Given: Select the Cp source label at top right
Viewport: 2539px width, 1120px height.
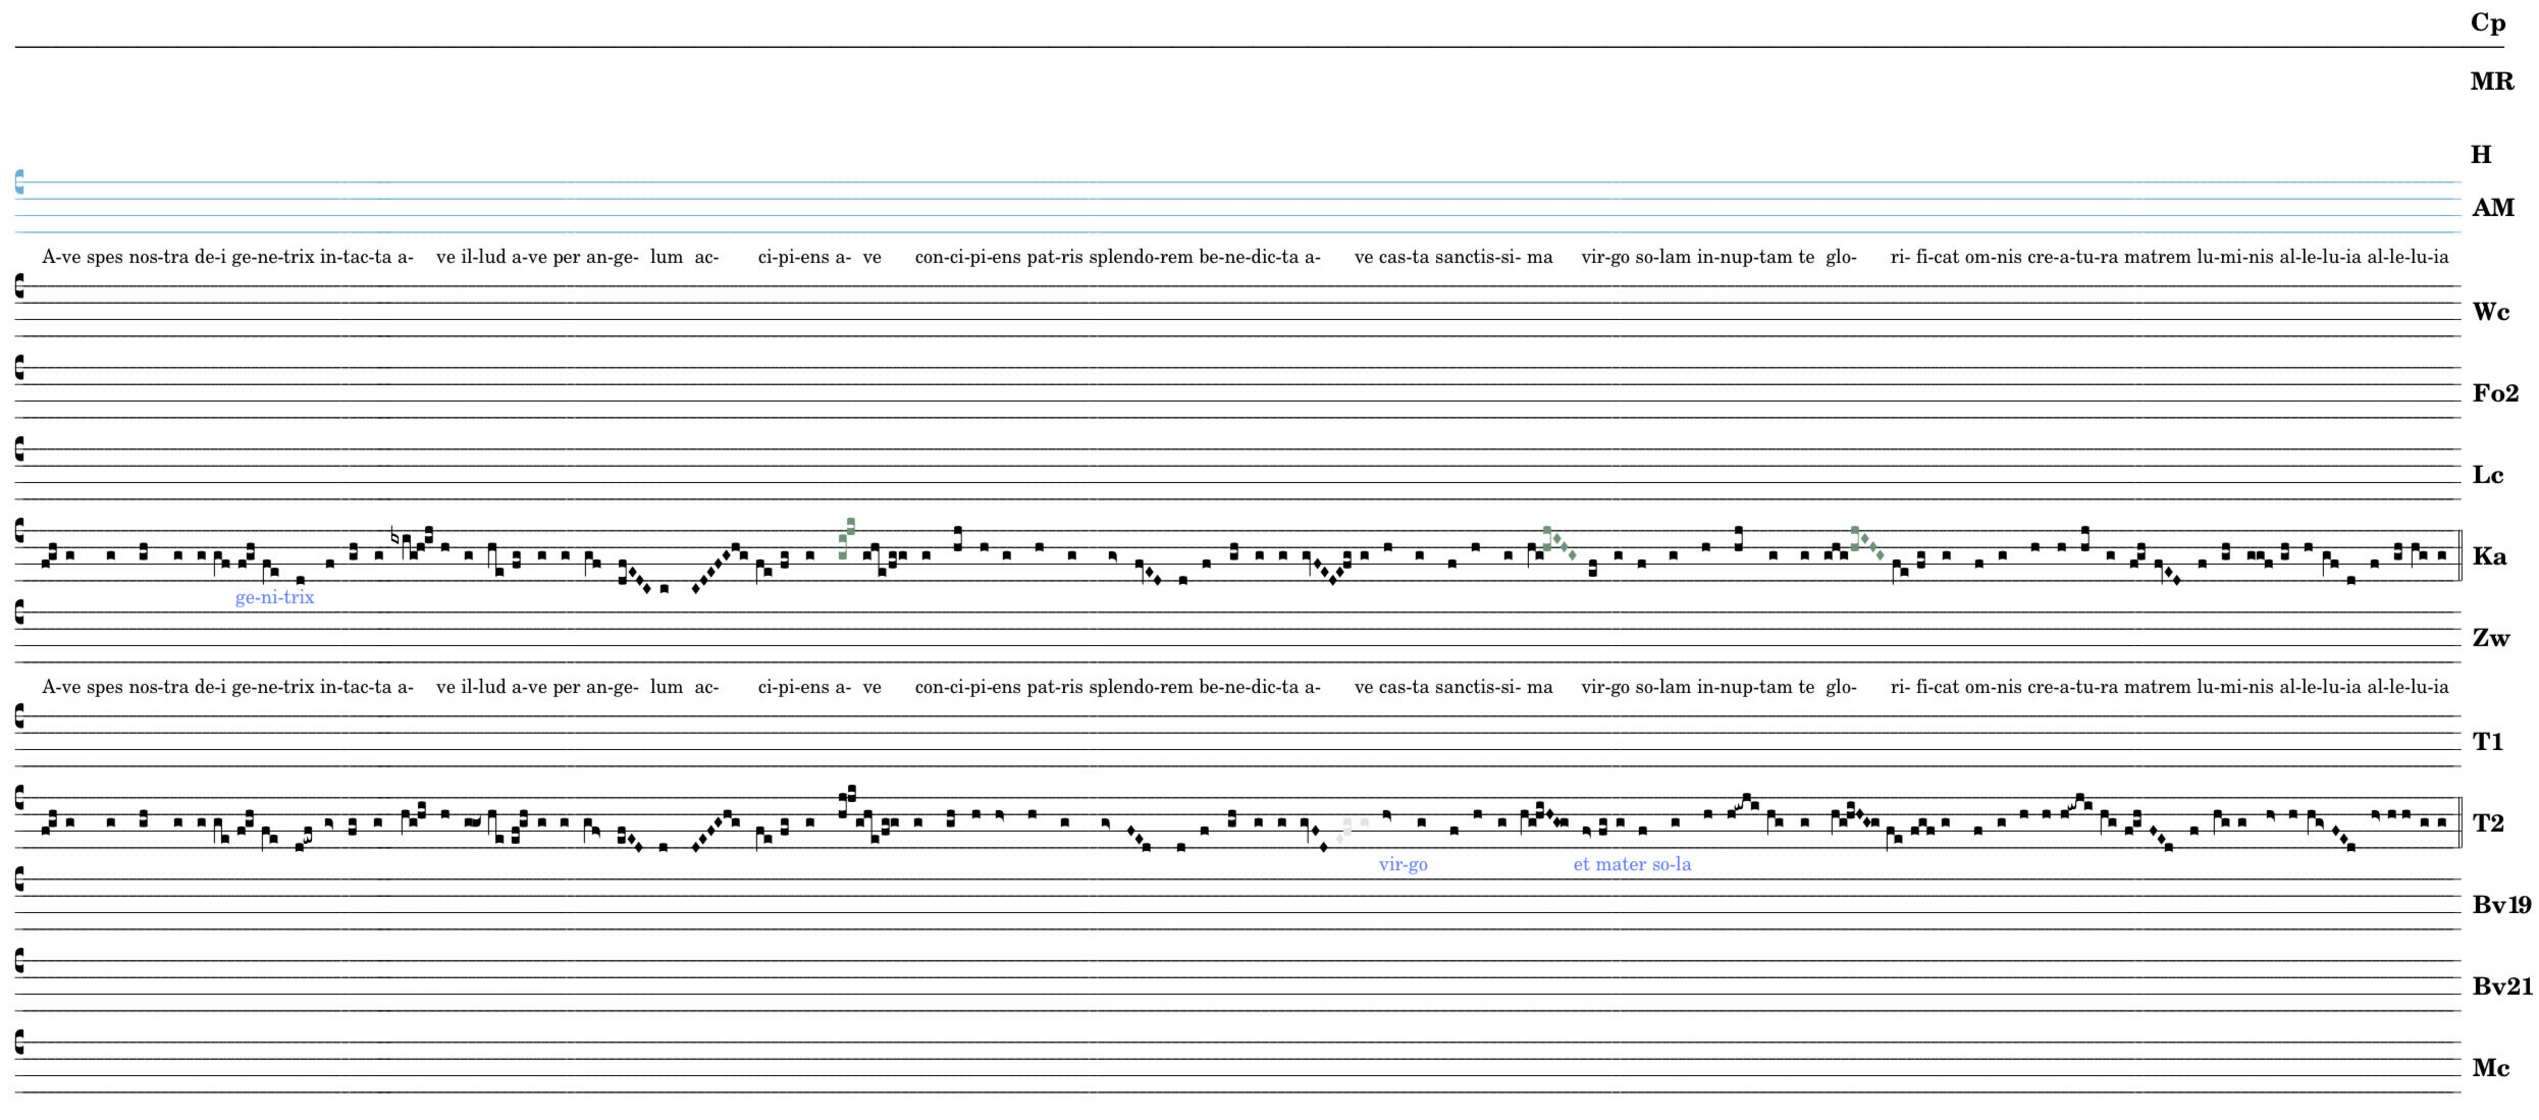Looking at the screenshot, I should [2487, 23].
